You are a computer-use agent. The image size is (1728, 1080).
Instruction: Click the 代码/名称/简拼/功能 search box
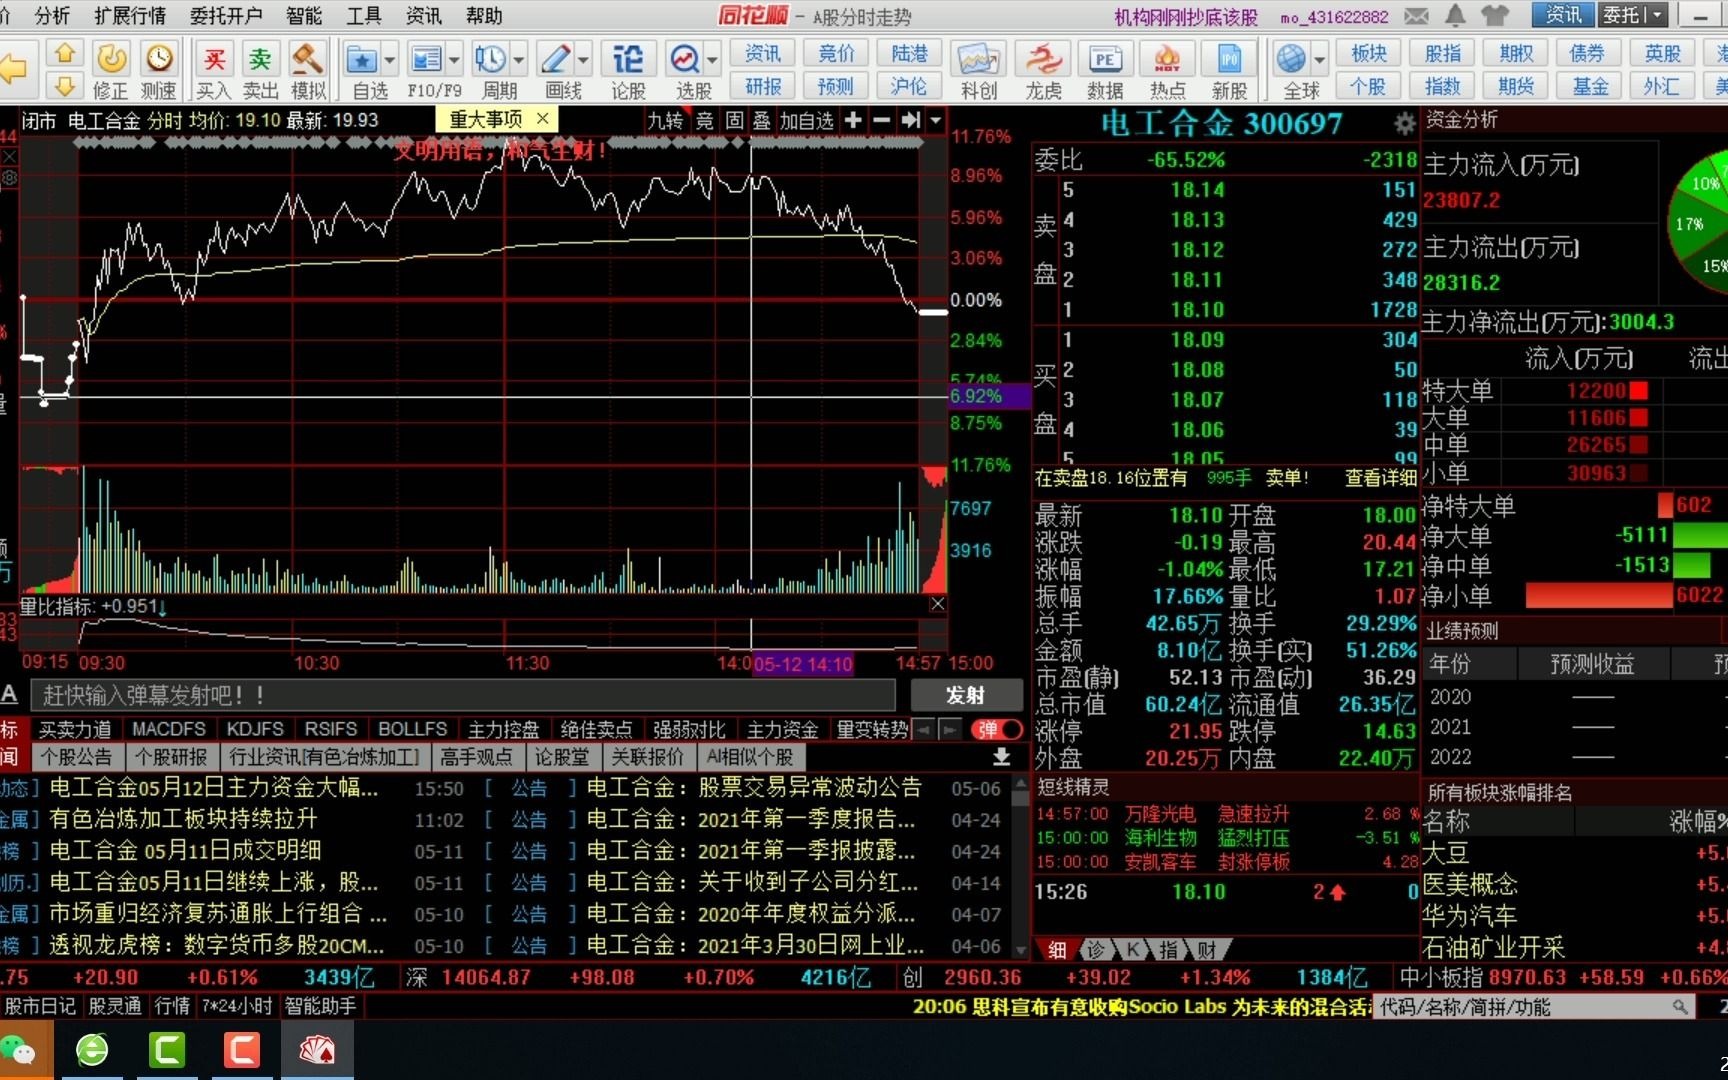1534,1007
